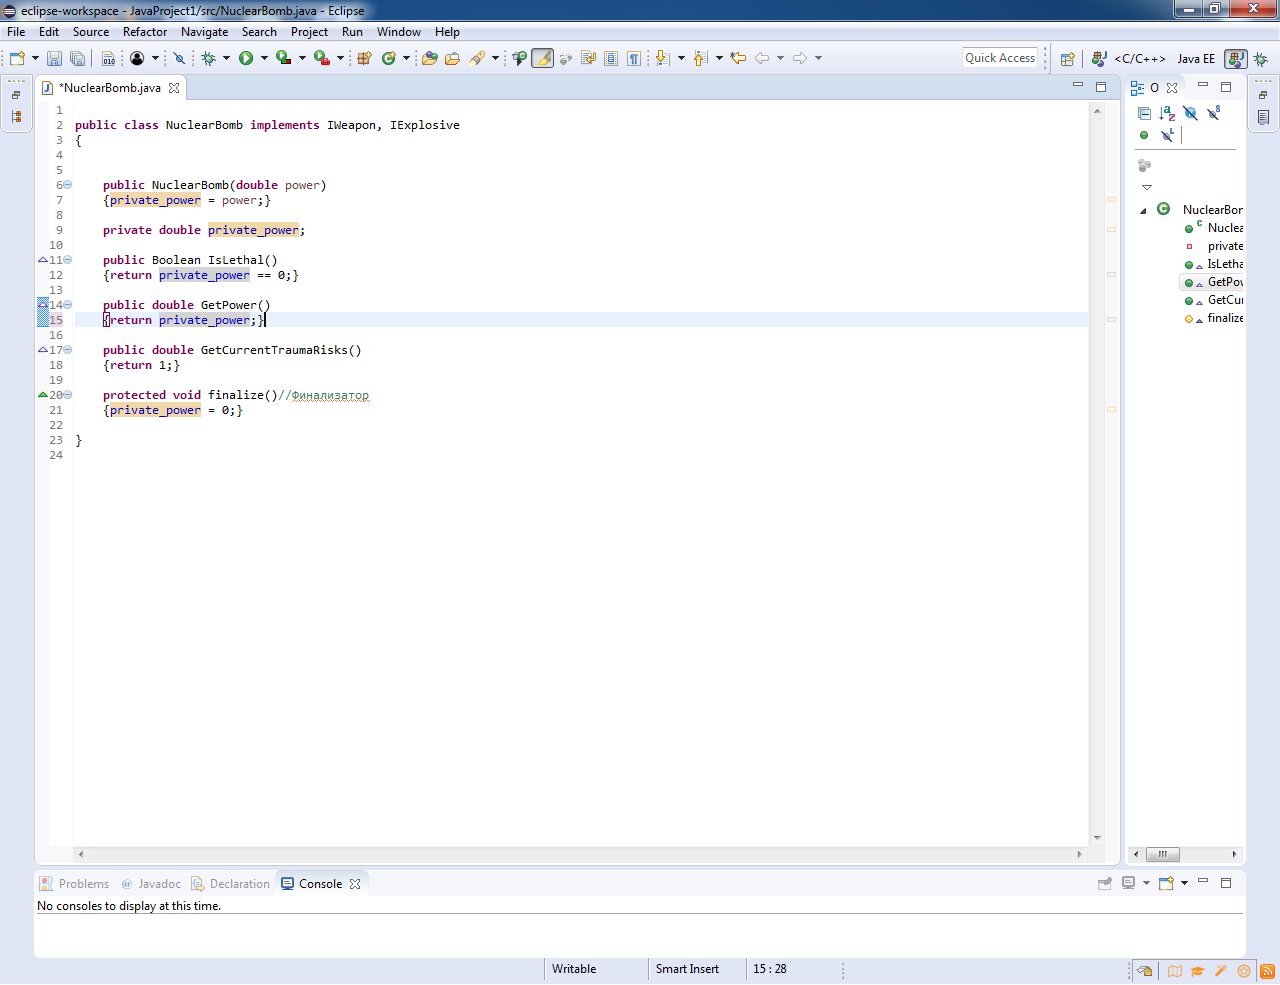
Task: Click the Open Type icon
Action: pyautogui.click(x=430, y=58)
